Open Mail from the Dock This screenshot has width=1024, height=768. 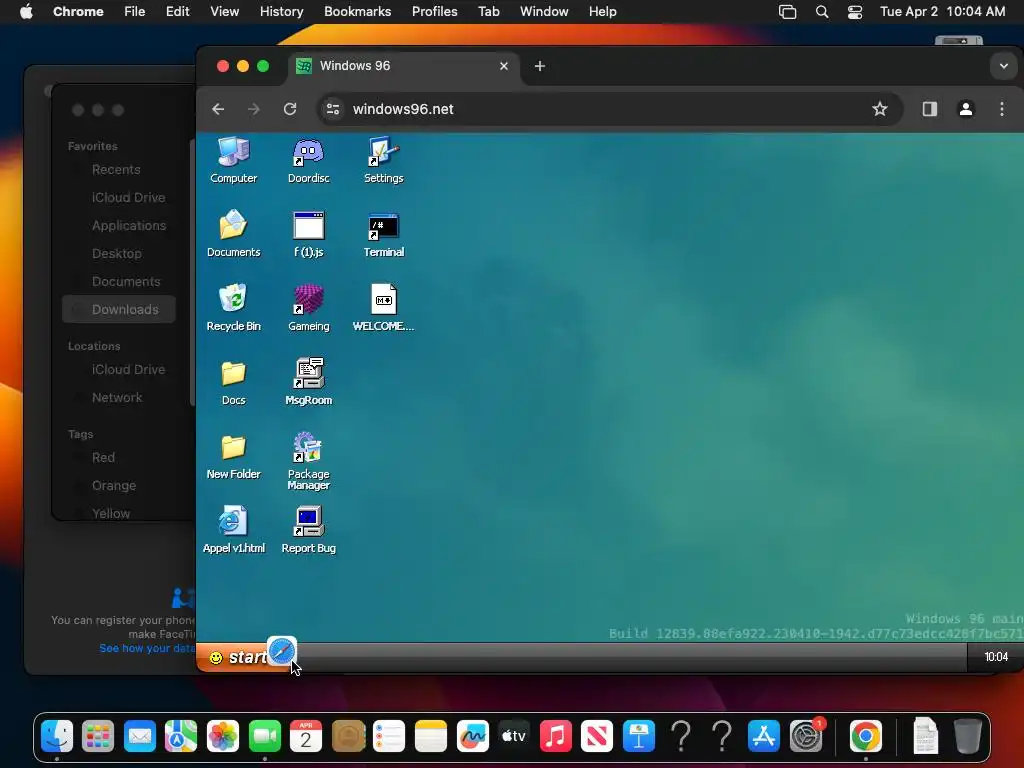(140, 737)
